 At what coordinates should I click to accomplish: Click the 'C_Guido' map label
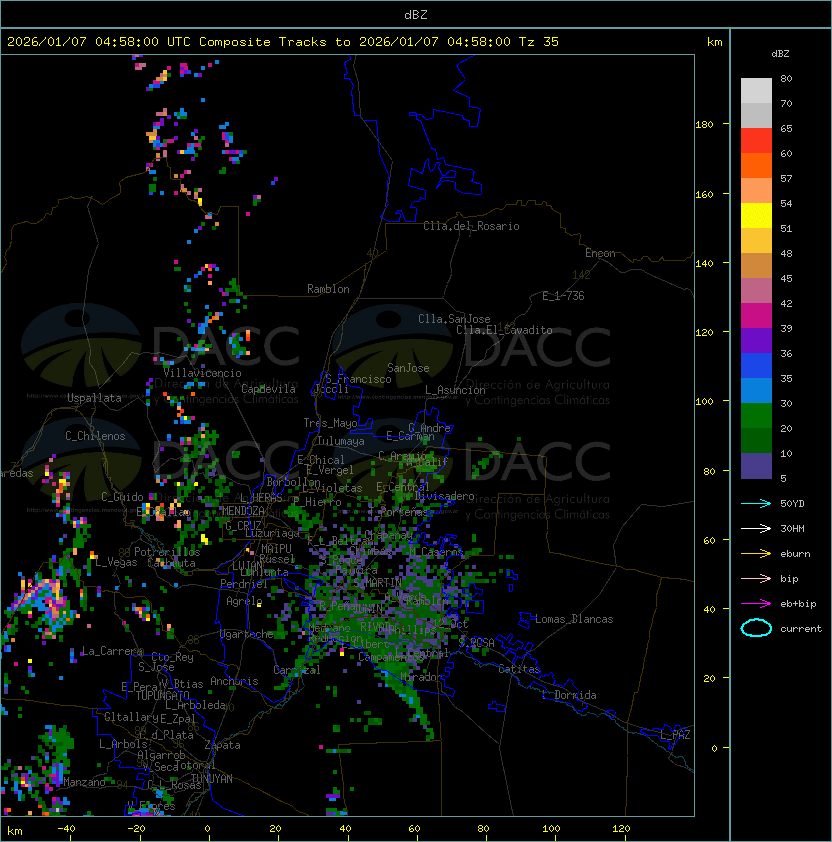point(122,497)
